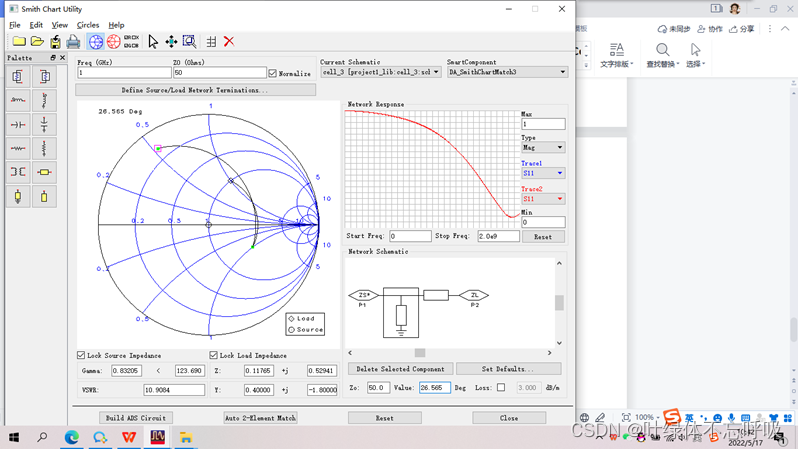The height and width of the screenshot is (449, 798).
Task: Open the Current Schematic dropdown
Action: [380, 72]
